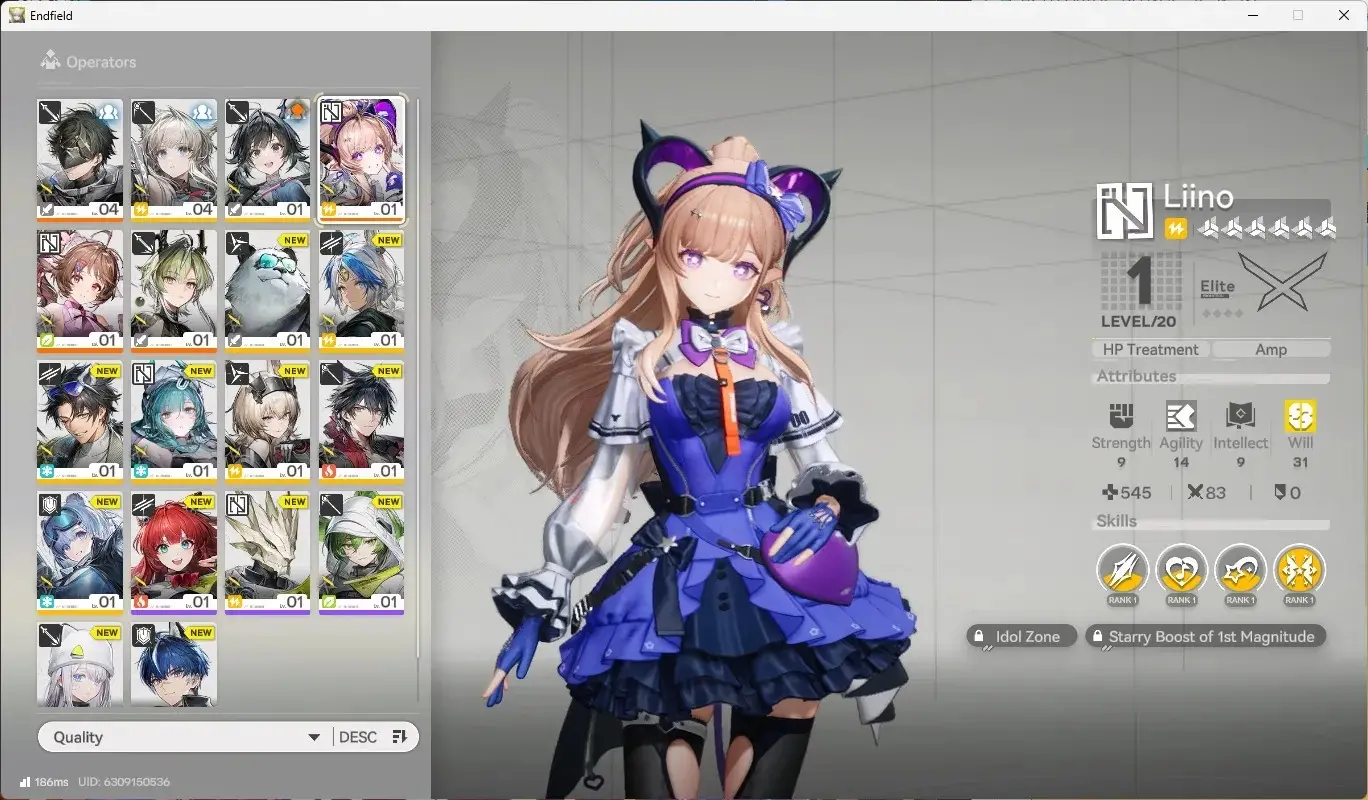Click the HP Treatment tag

[1150, 349]
